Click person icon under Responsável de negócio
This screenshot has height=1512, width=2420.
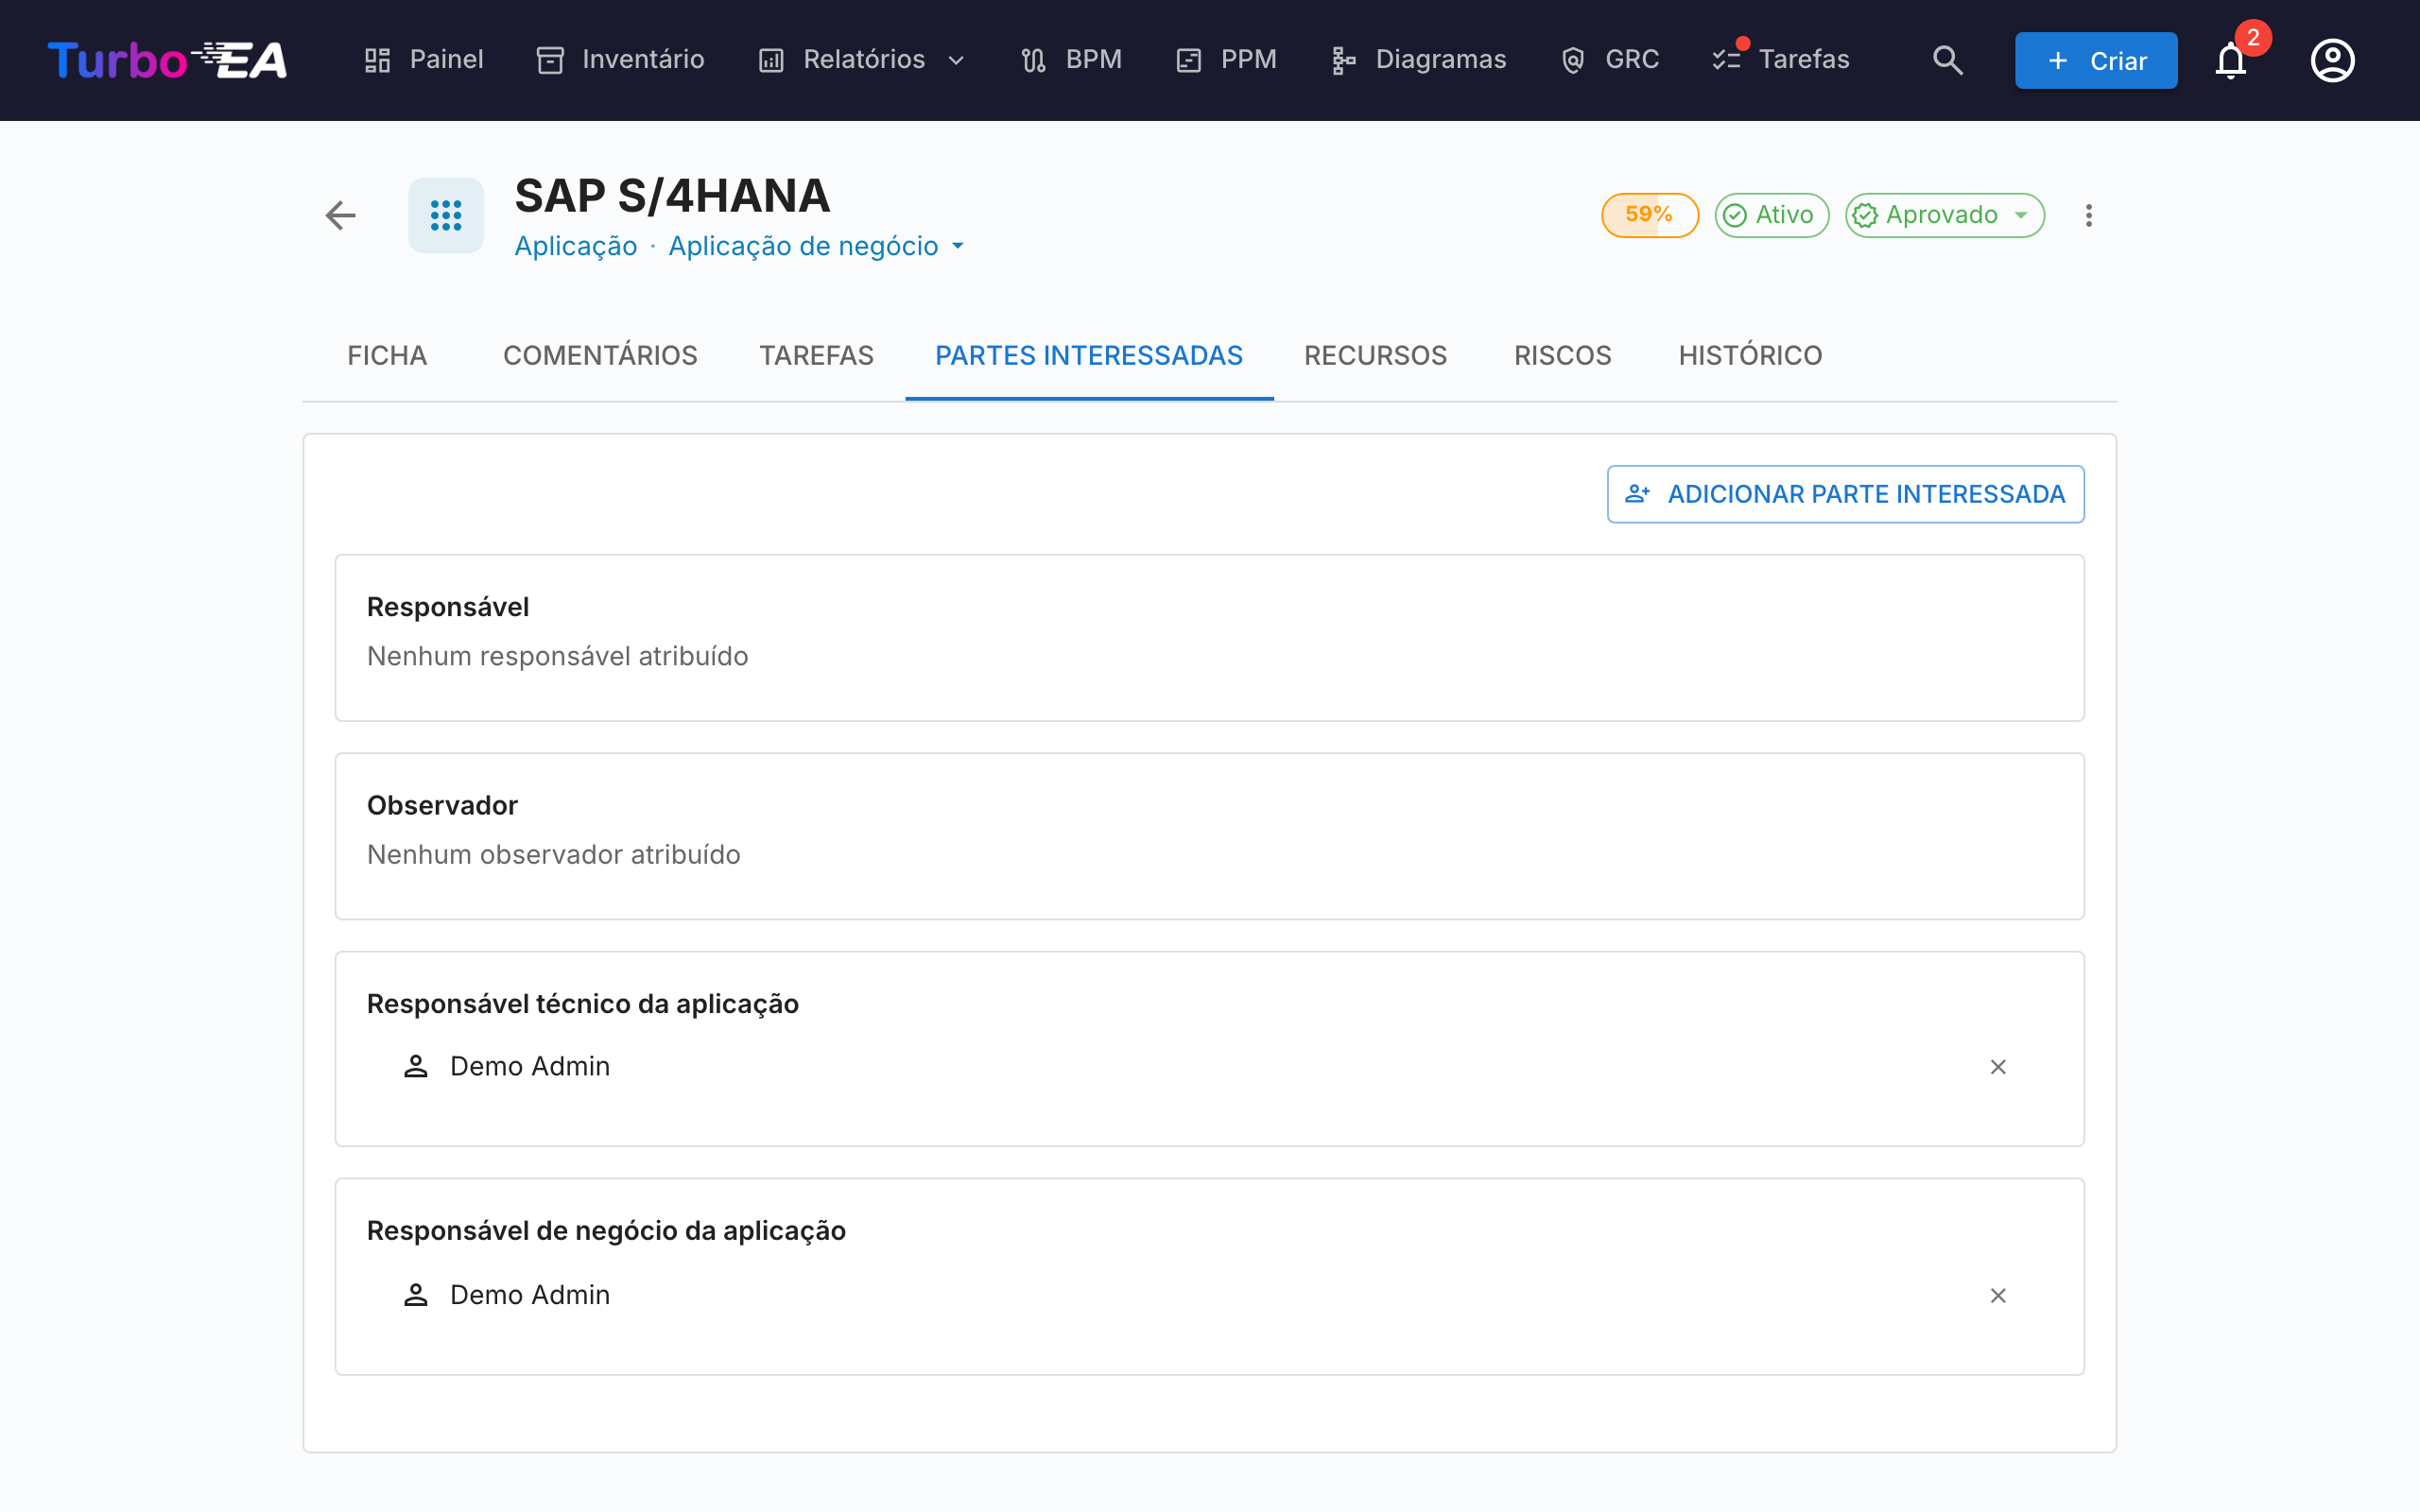[x=416, y=1295]
